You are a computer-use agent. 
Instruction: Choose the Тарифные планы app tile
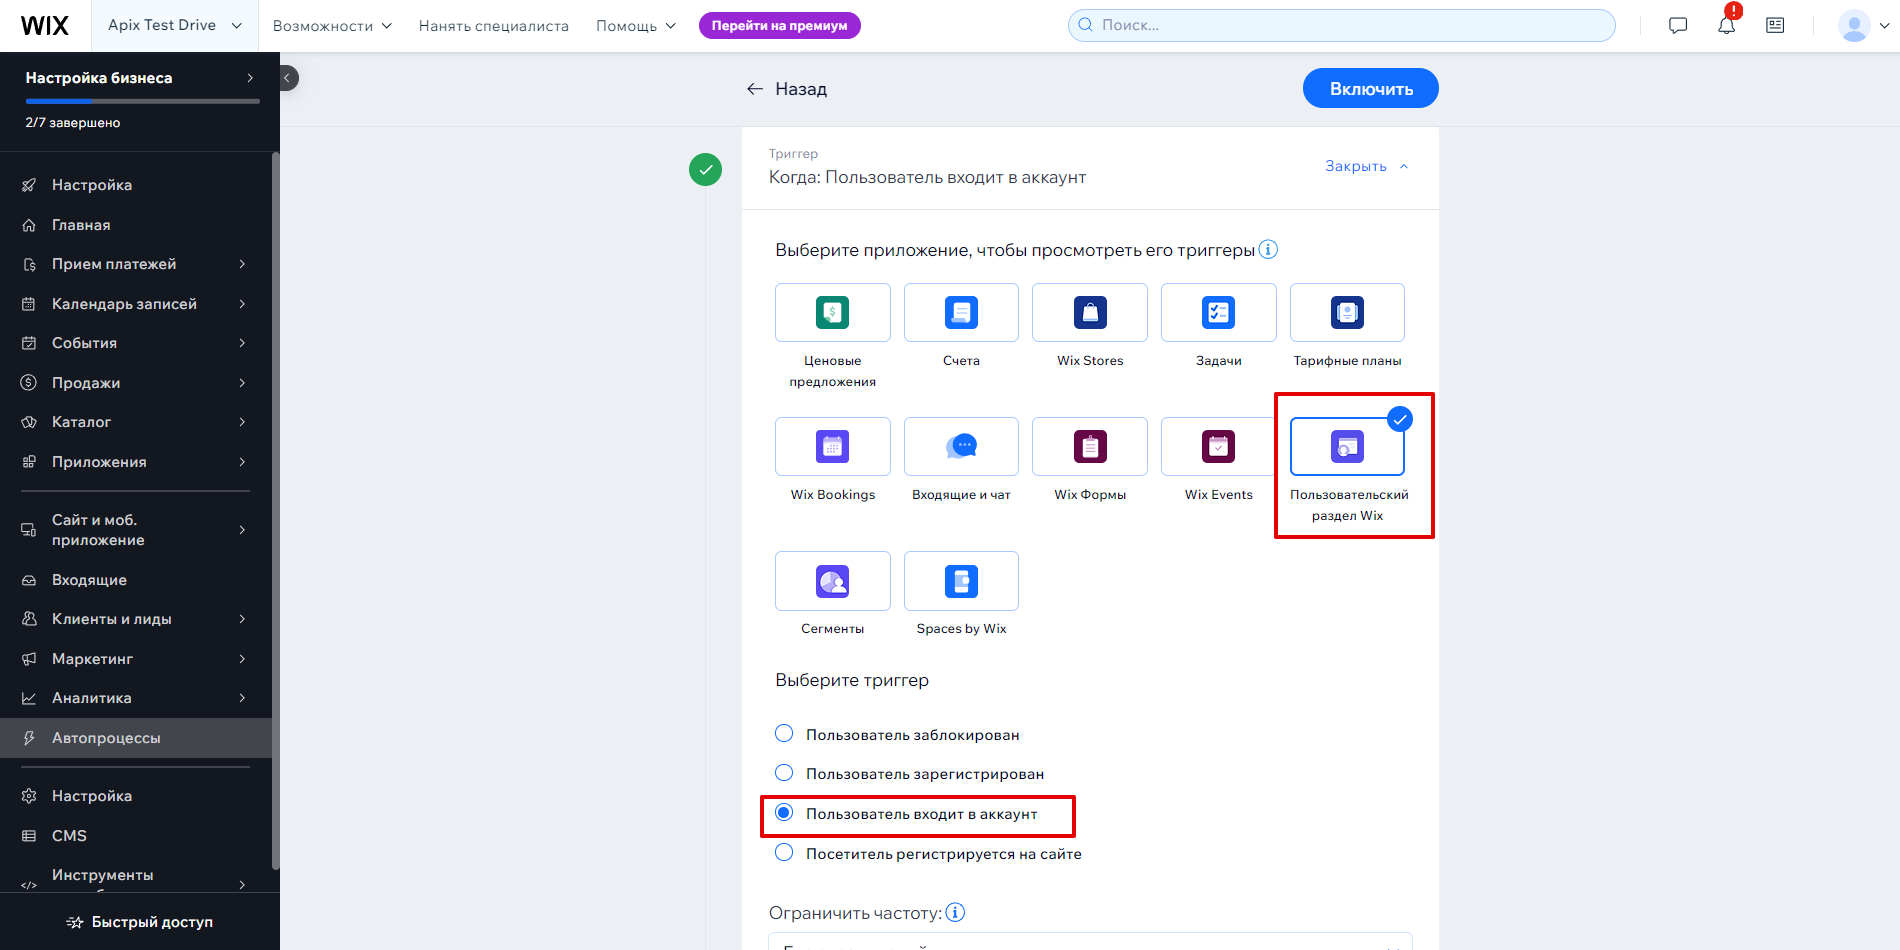(x=1347, y=313)
